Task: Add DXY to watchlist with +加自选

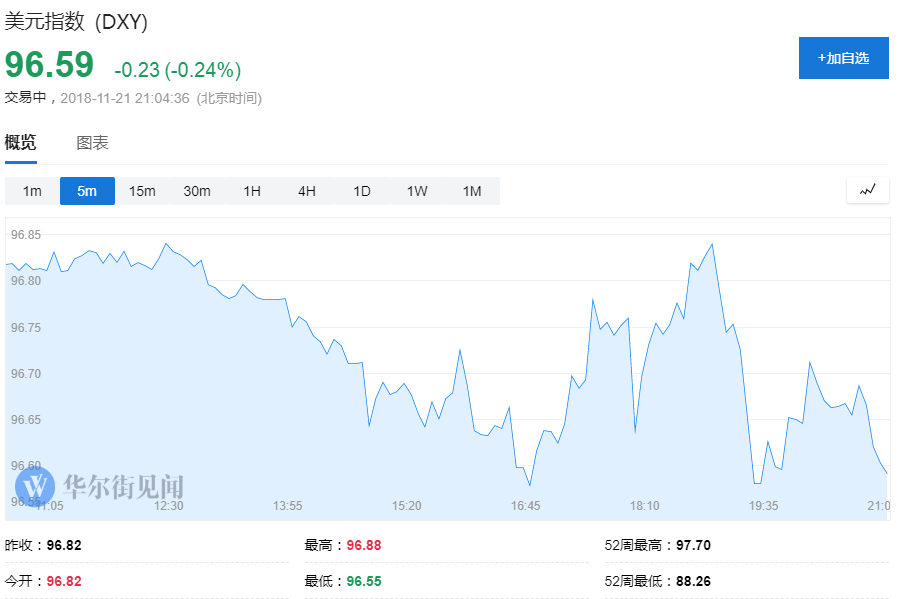Action: 843,58
